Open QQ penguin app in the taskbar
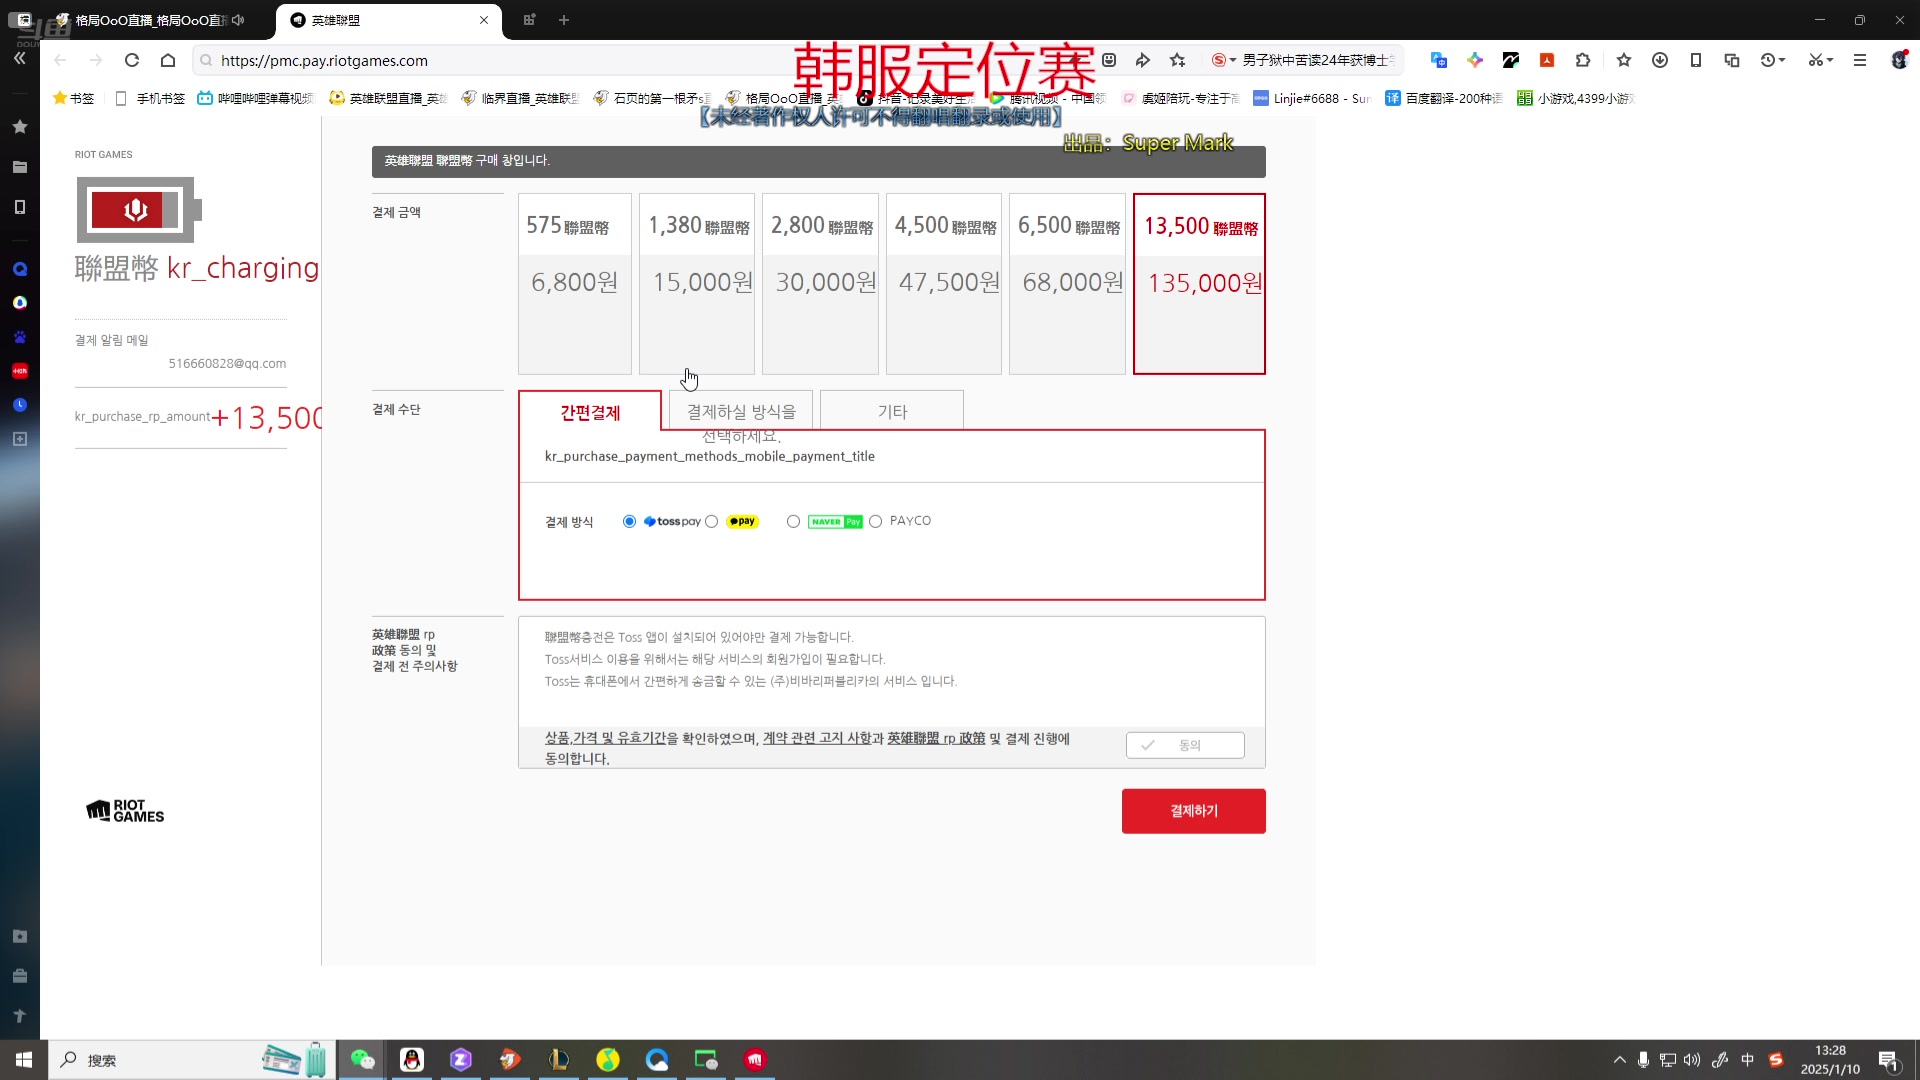The image size is (1920, 1080). pyautogui.click(x=412, y=1060)
